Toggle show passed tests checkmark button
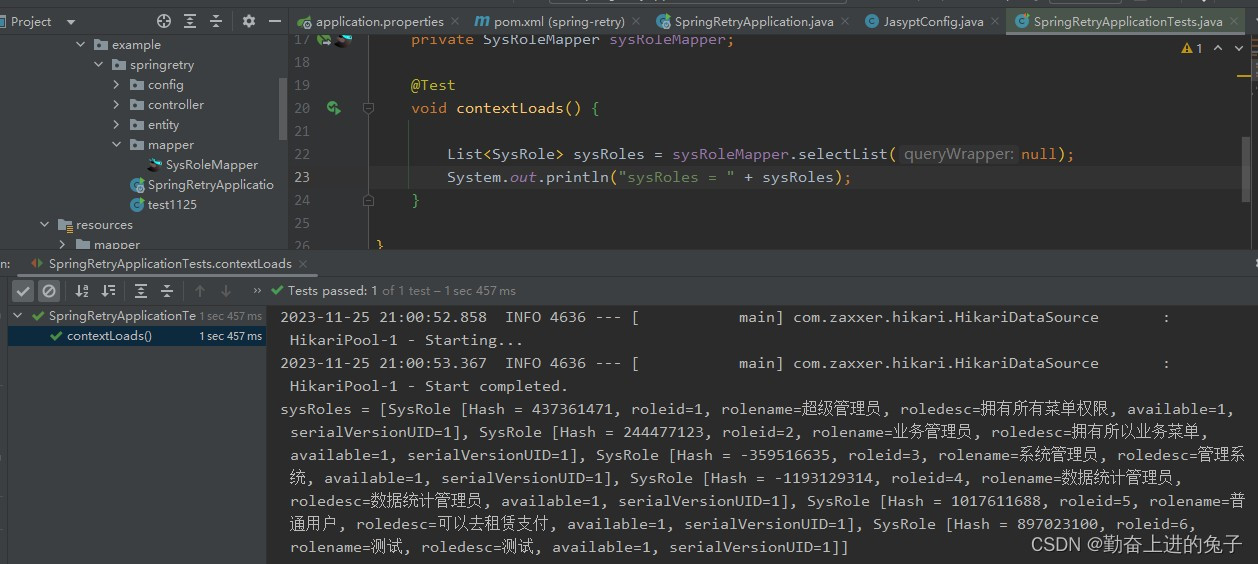This screenshot has height=564, width=1258. (x=23, y=291)
